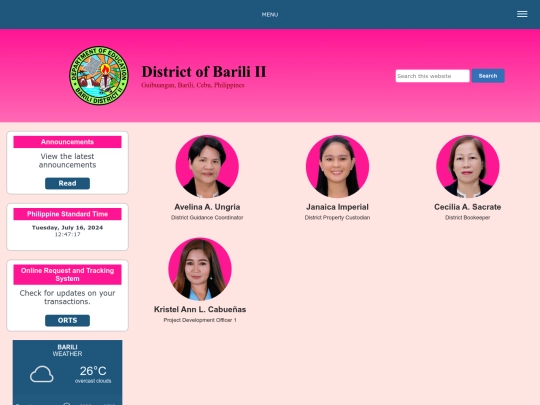Screen dimensions: 540x405
Task: Click District Bookkeeper title
Action: pos(467,218)
